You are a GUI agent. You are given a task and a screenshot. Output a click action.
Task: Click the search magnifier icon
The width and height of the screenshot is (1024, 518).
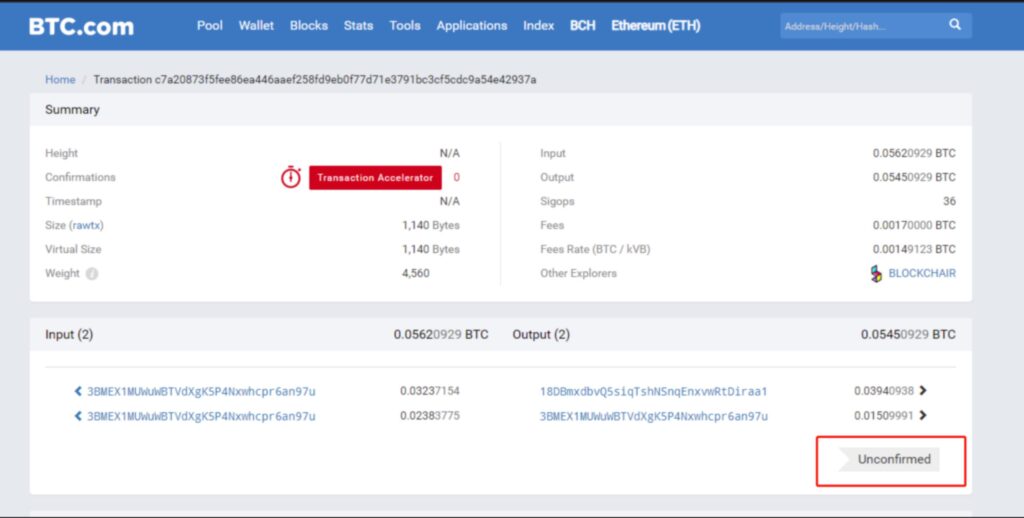955,25
